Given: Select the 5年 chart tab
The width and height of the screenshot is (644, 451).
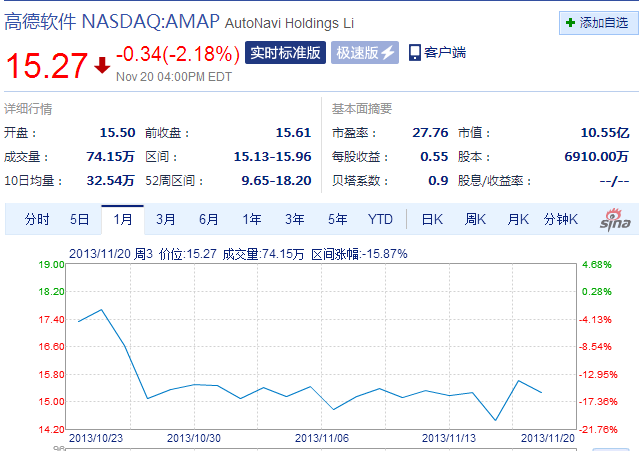Looking at the screenshot, I should 338,219.
